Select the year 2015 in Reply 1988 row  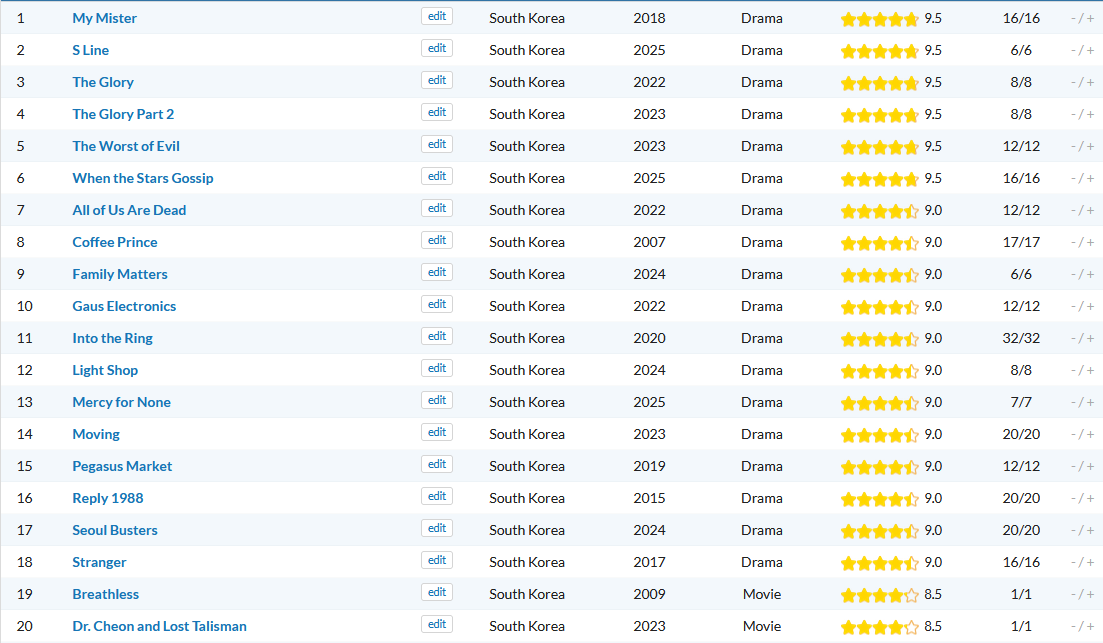click(x=649, y=498)
